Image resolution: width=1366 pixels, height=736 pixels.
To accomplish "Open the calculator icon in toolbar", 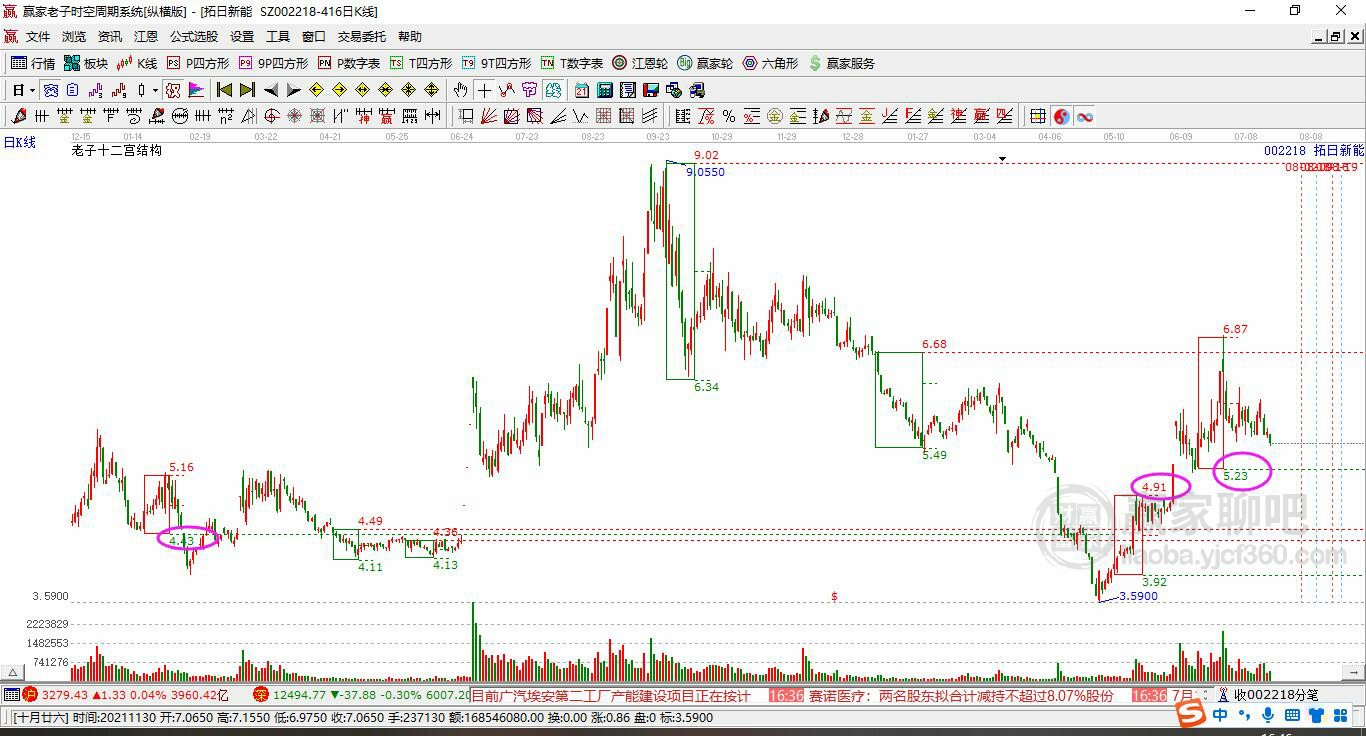I will pyautogui.click(x=605, y=90).
